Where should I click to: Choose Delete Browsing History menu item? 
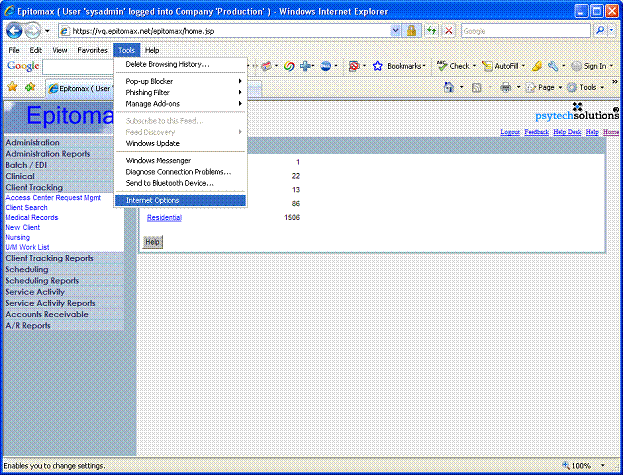coord(167,64)
